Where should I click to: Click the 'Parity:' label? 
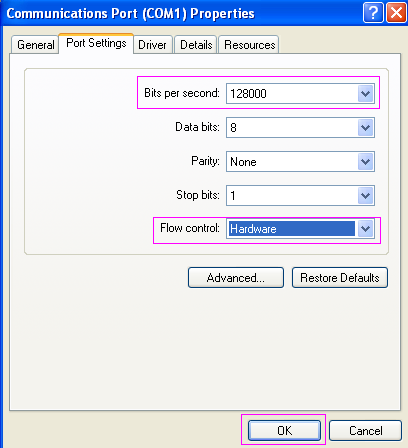[205, 161]
